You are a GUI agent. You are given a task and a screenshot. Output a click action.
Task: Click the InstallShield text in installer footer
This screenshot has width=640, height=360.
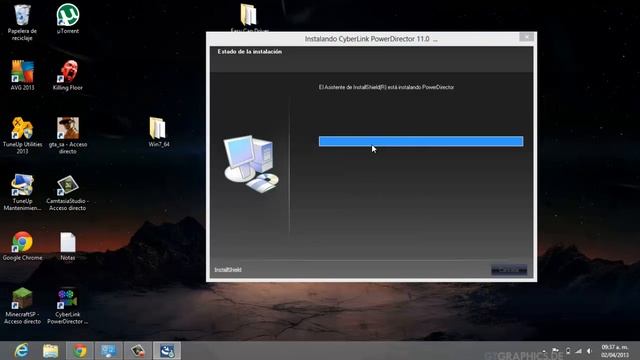pos(228,270)
